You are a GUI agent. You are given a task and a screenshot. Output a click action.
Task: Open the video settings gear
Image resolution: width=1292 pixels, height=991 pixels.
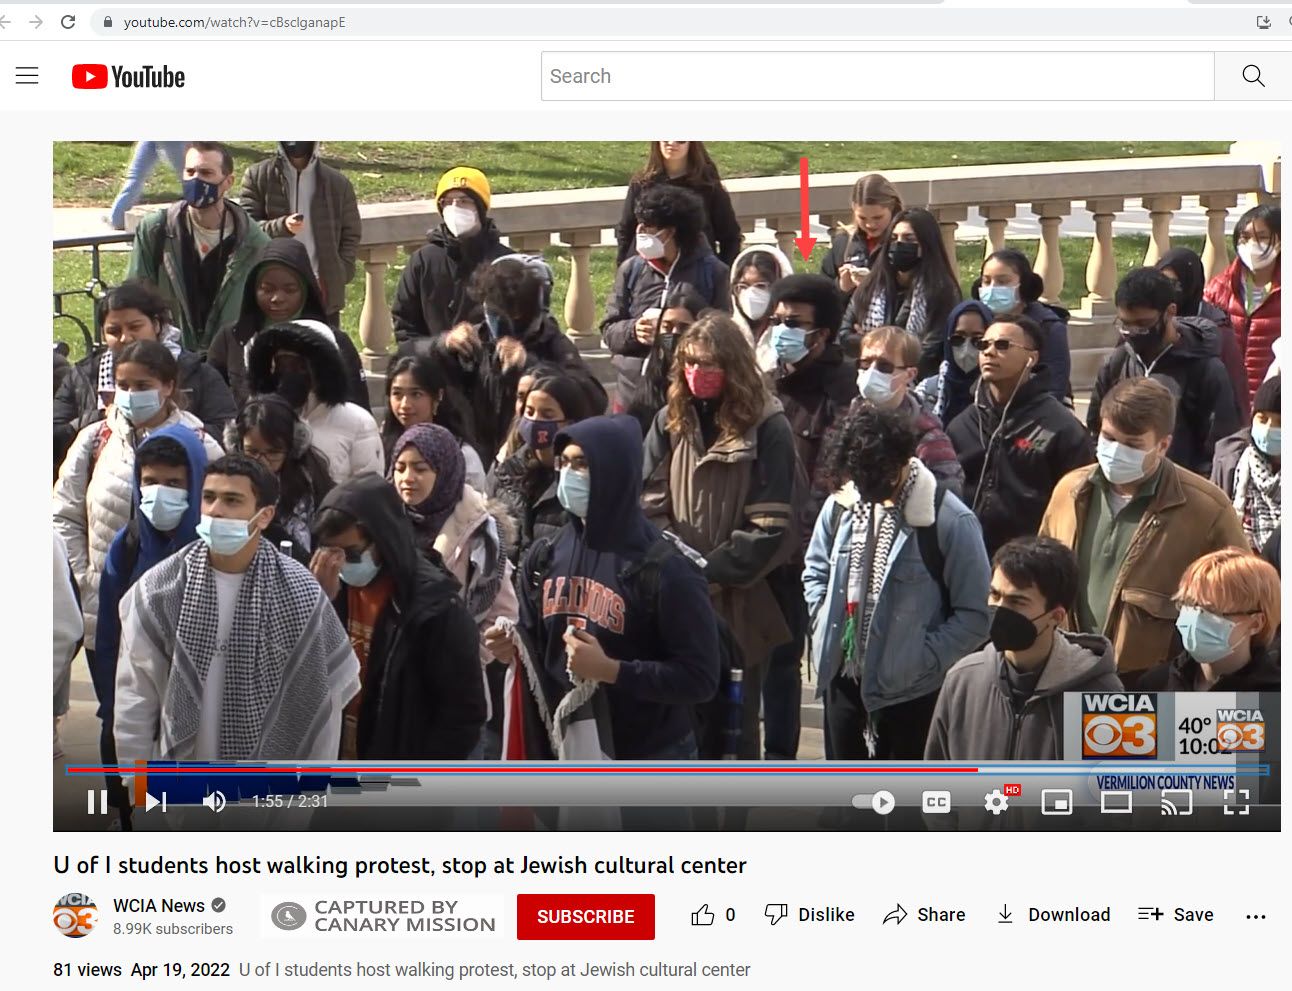996,802
